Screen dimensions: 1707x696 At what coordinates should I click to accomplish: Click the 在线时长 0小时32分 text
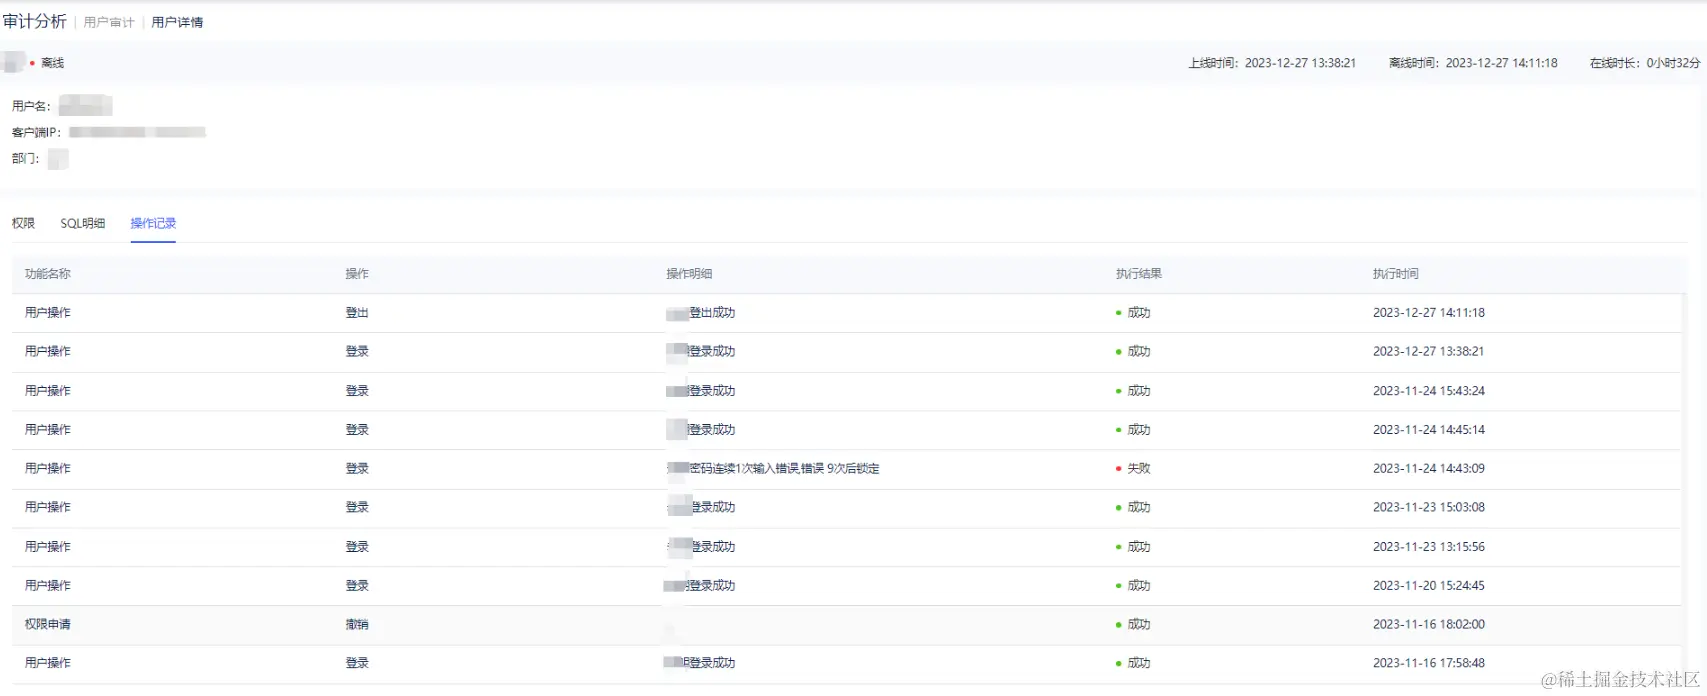point(1645,63)
